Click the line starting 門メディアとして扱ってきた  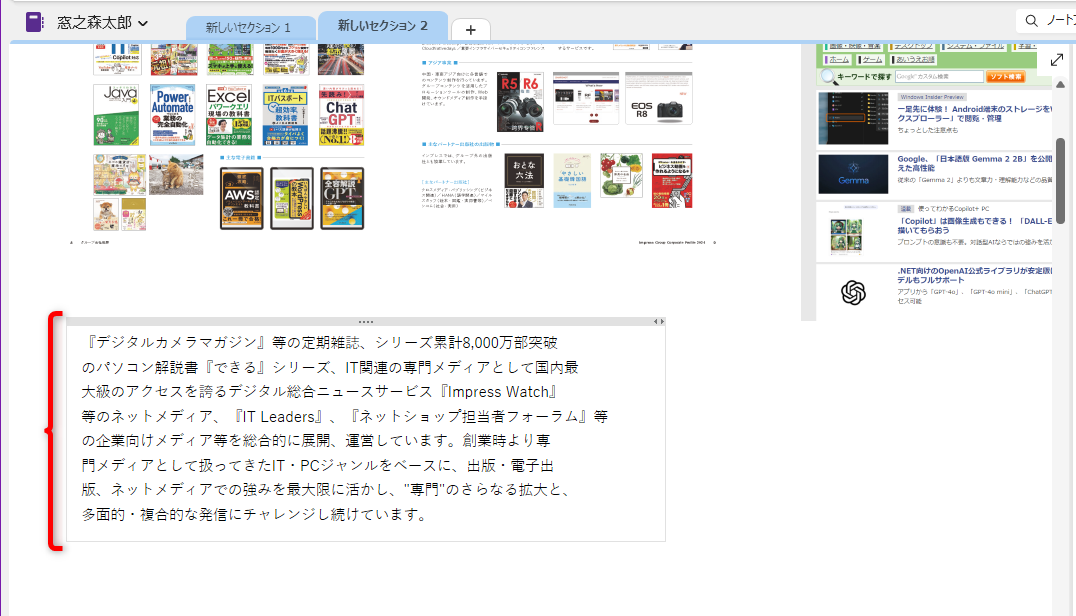pyautogui.click(x=318, y=465)
